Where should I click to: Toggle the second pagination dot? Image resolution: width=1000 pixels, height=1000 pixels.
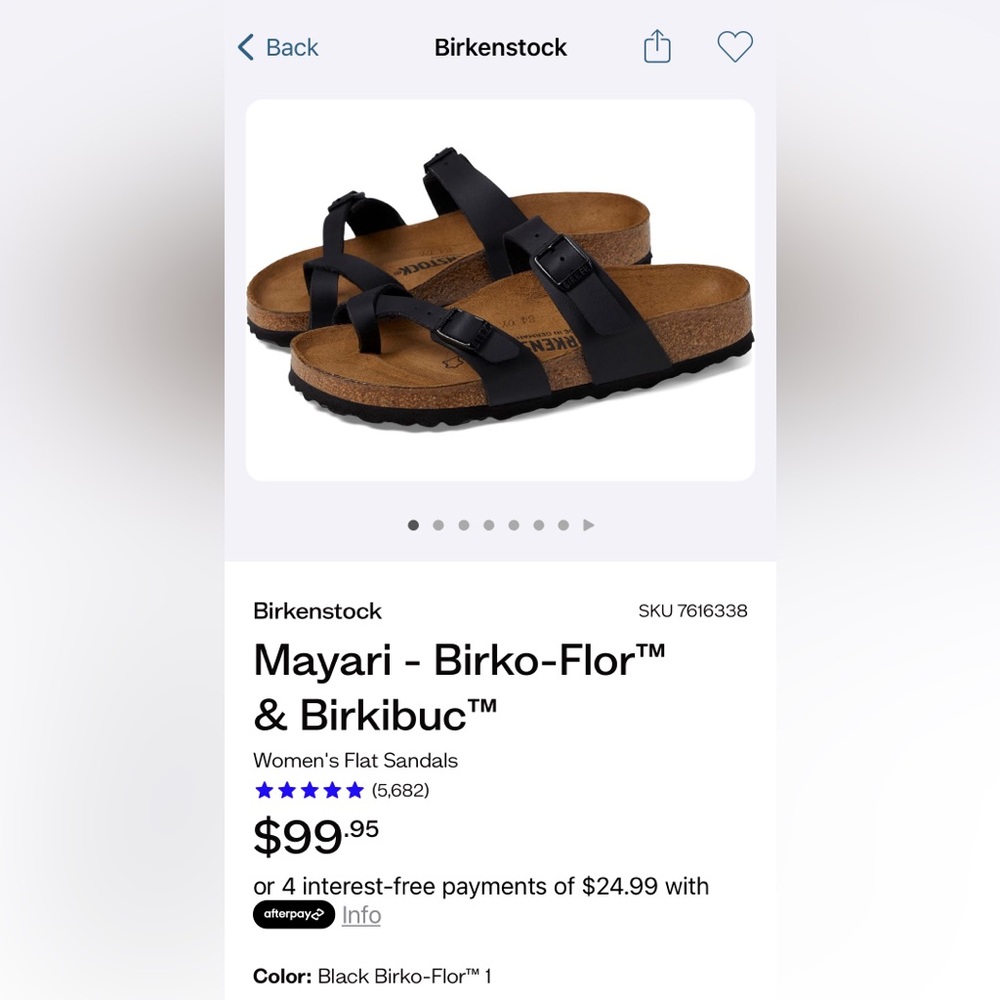[438, 524]
